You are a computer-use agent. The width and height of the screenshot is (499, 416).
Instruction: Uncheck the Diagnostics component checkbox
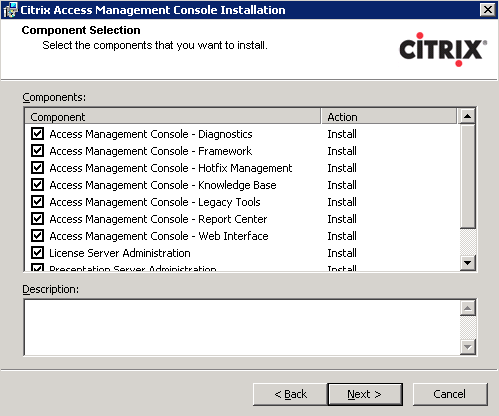[37, 134]
